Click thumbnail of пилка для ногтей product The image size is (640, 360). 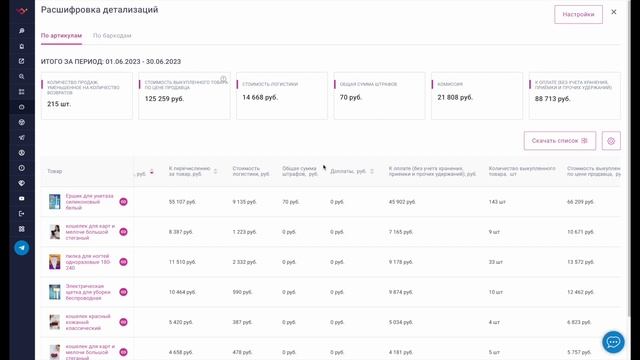coord(55,262)
